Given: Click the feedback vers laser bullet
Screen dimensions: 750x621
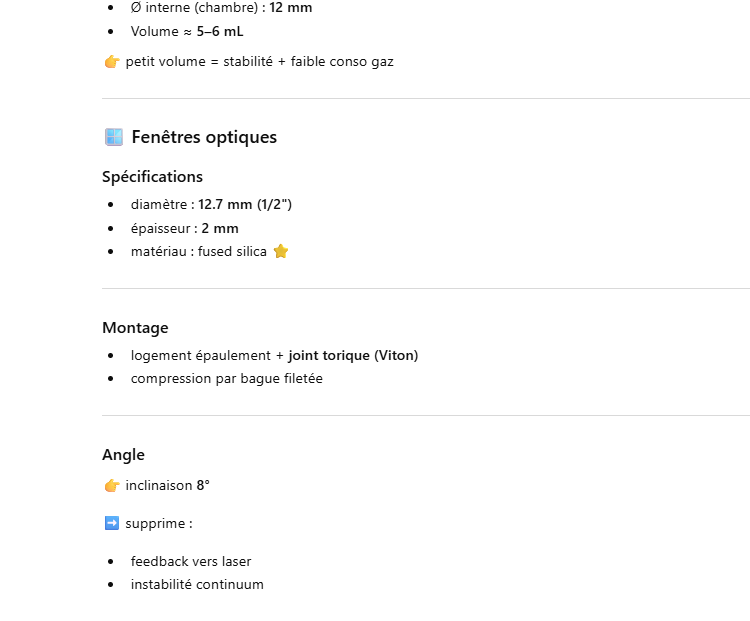Looking at the screenshot, I should pos(190,561).
